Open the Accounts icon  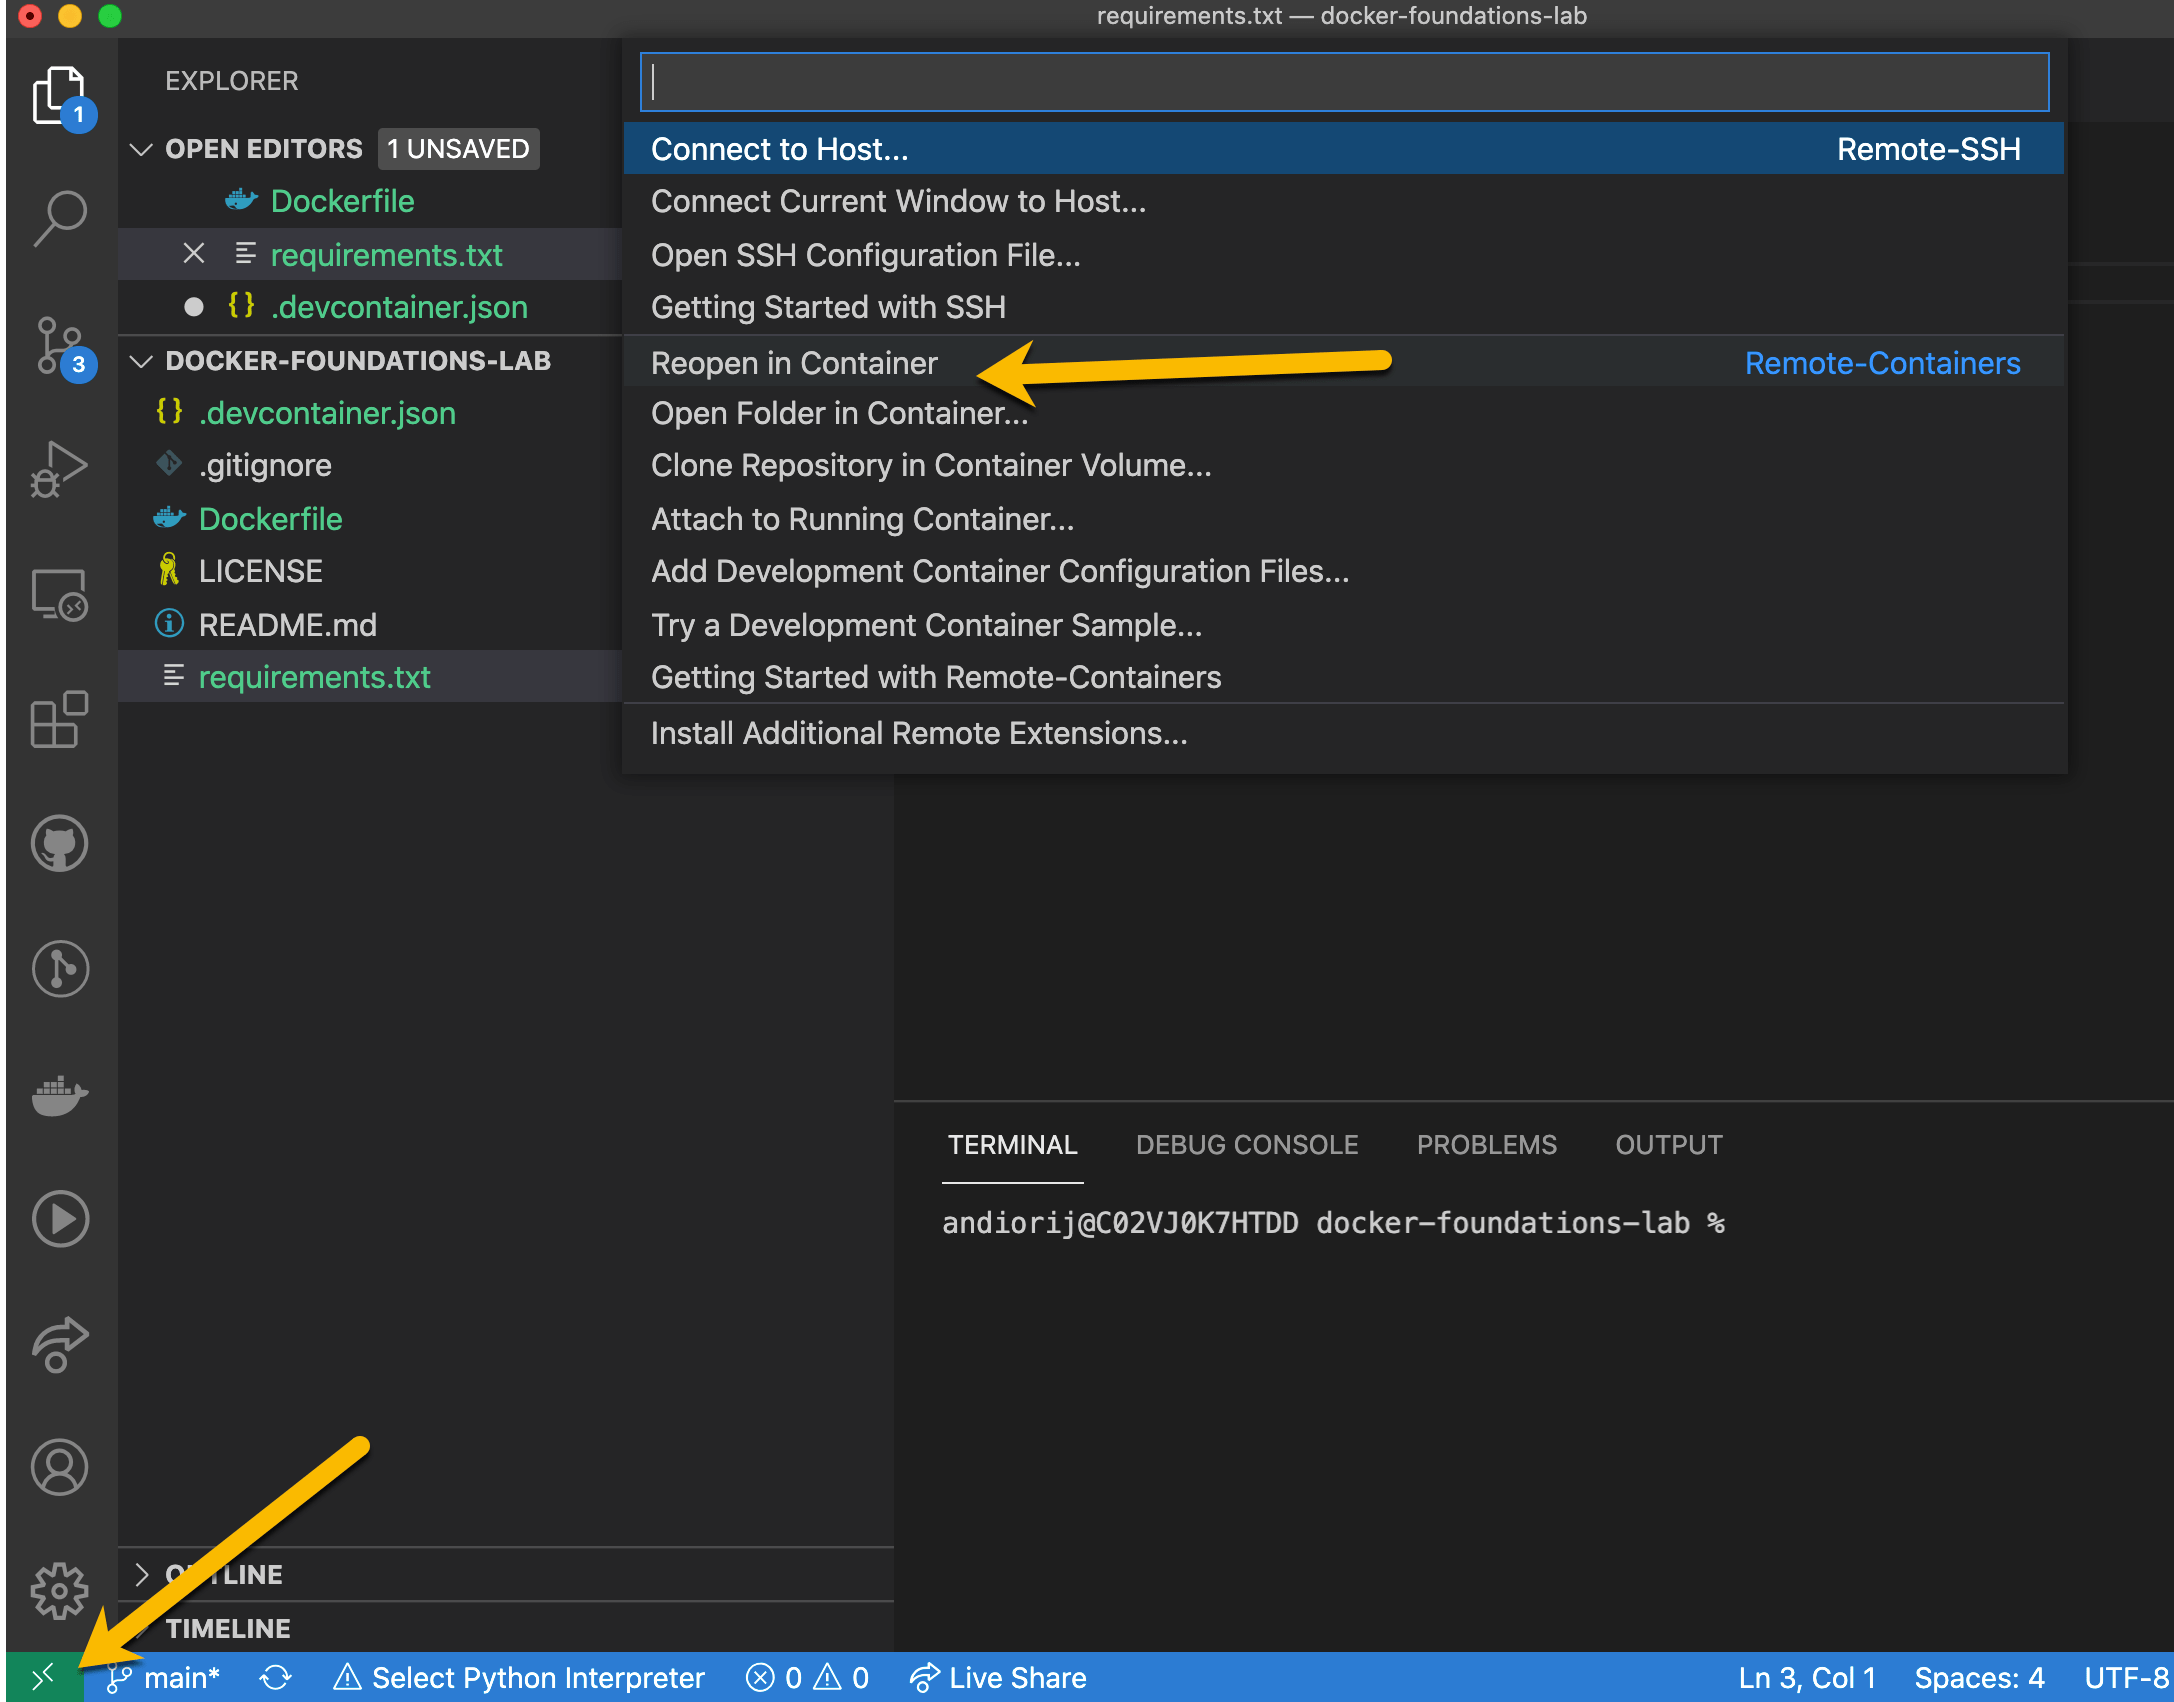click(x=60, y=1467)
